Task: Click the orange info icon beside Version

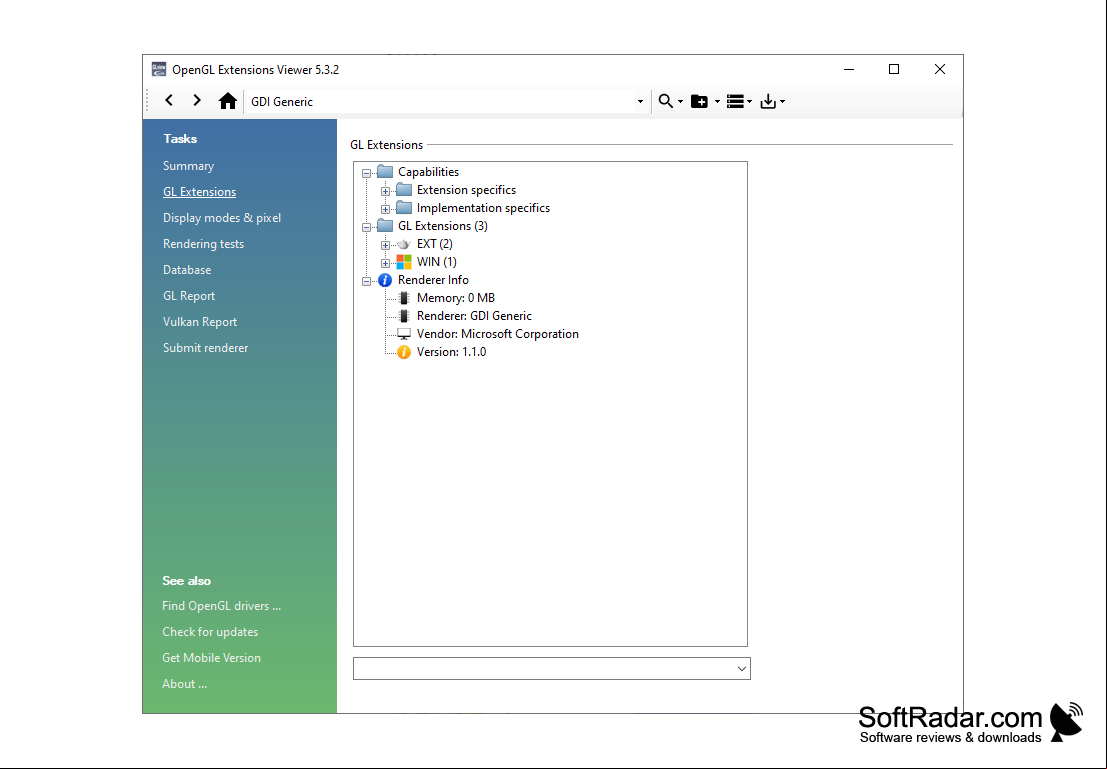Action: tap(404, 352)
